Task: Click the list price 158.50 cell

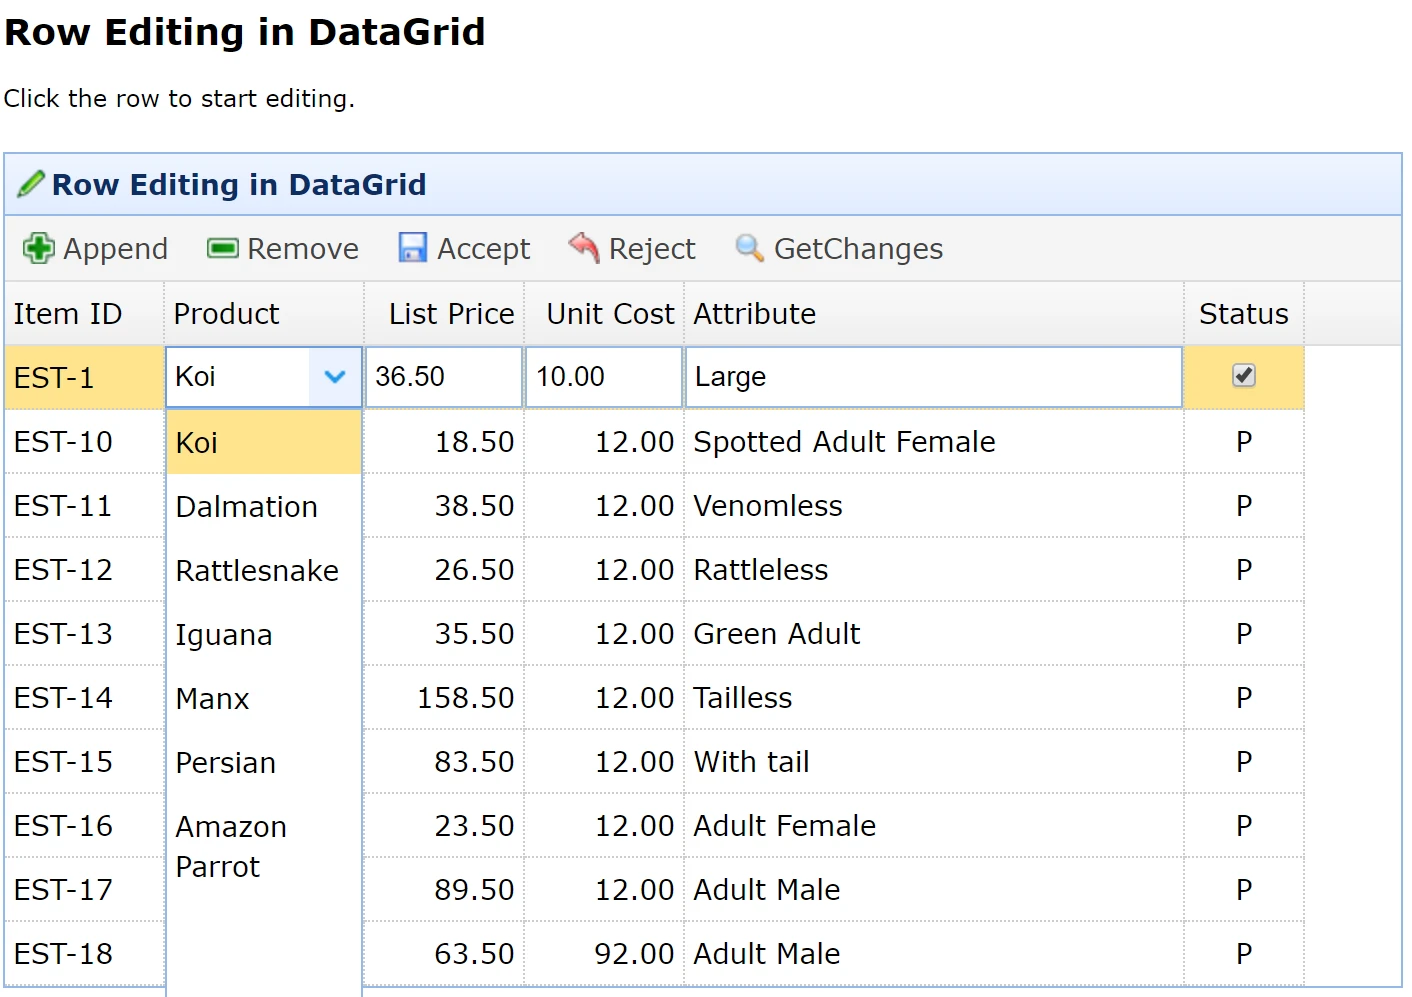Action: (444, 697)
